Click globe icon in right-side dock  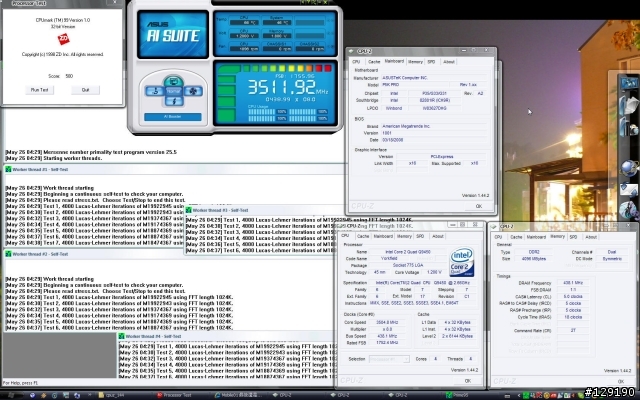pyautogui.click(x=629, y=168)
